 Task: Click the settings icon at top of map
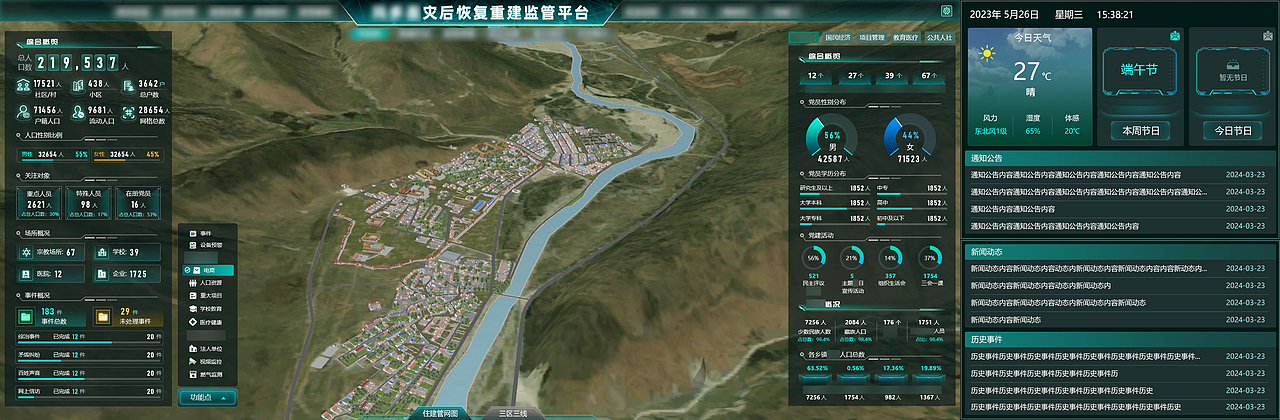946,11
